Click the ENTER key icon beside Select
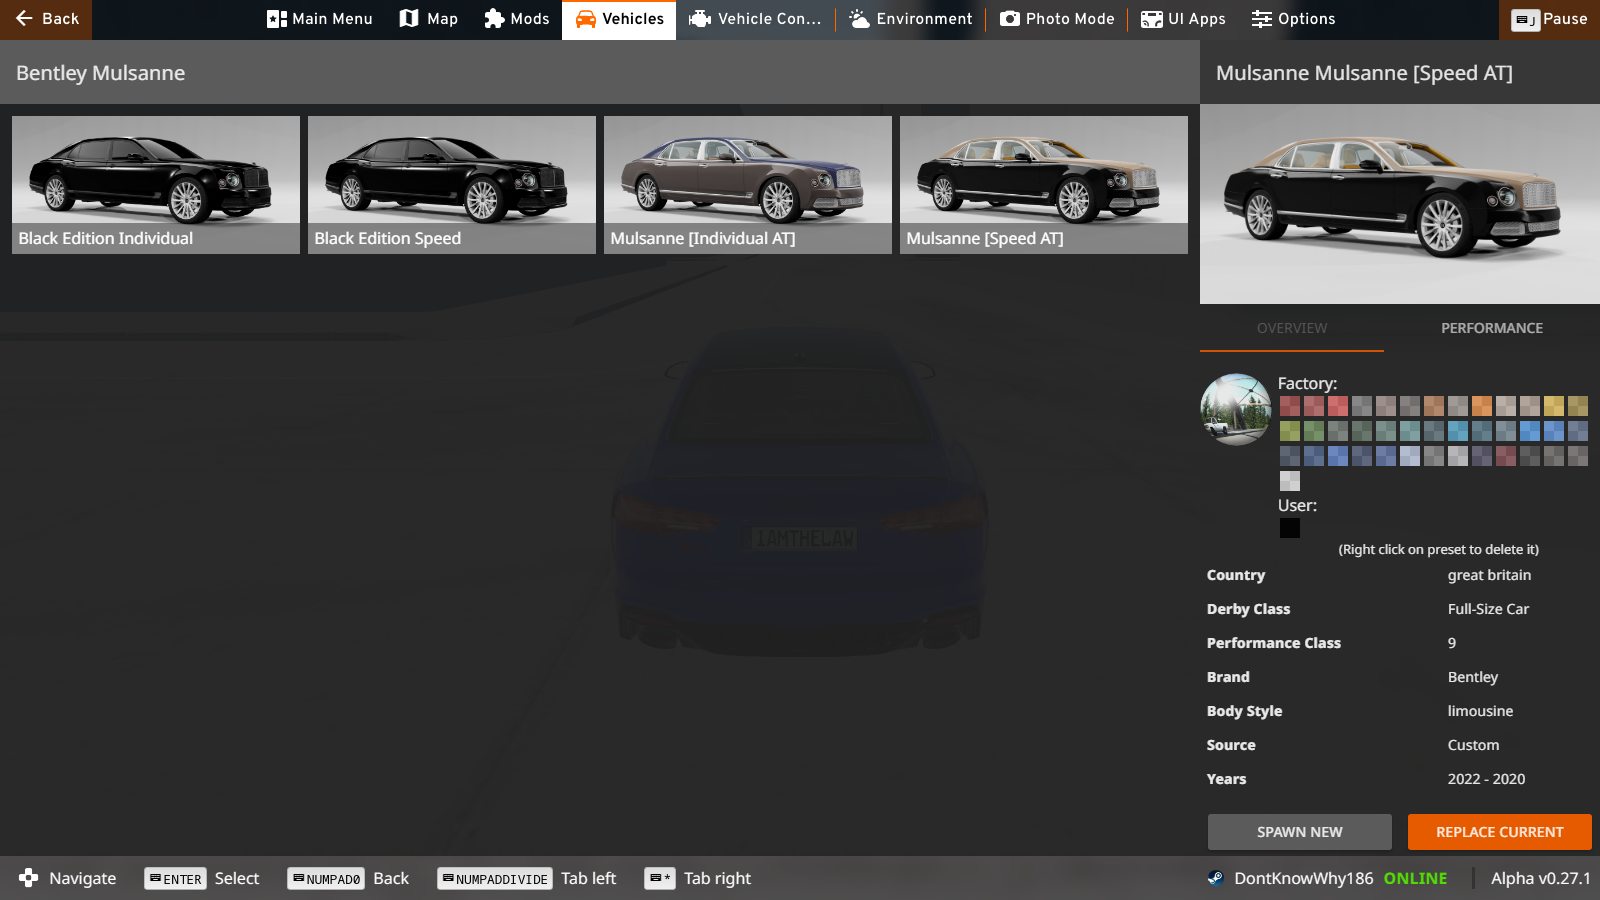Viewport: 1600px width, 900px height. (x=175, y=878)
